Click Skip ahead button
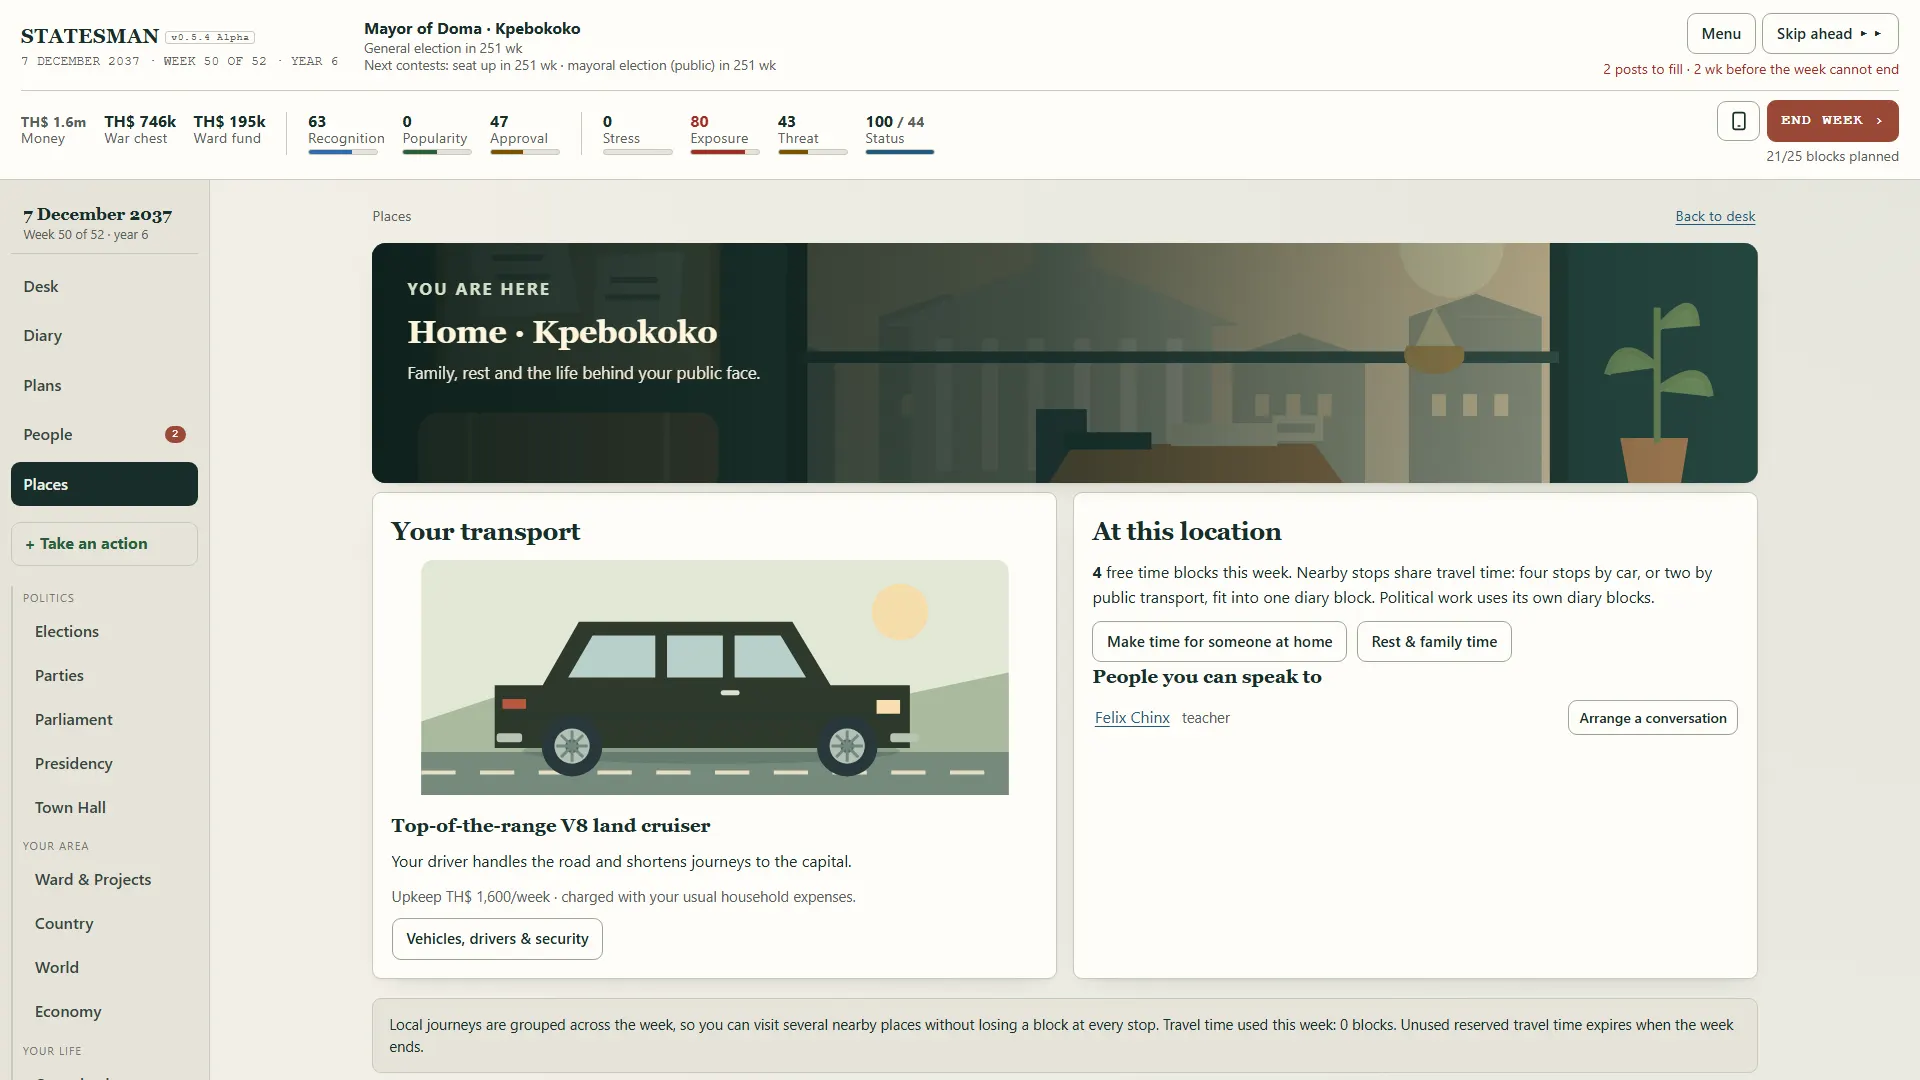Image resolution: width=1920 pixels, height=1080 pixels. coord(1830,33)
